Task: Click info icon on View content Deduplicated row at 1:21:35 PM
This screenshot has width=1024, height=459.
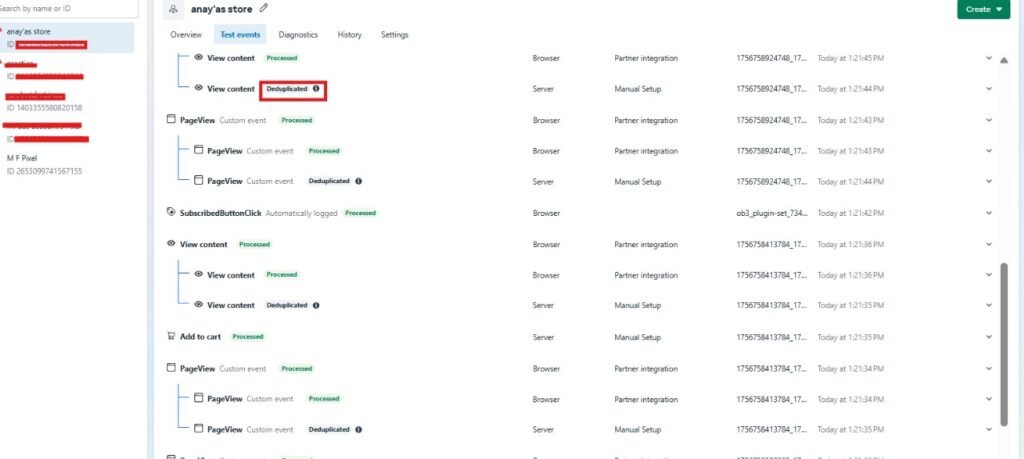Action: point(316,305)
